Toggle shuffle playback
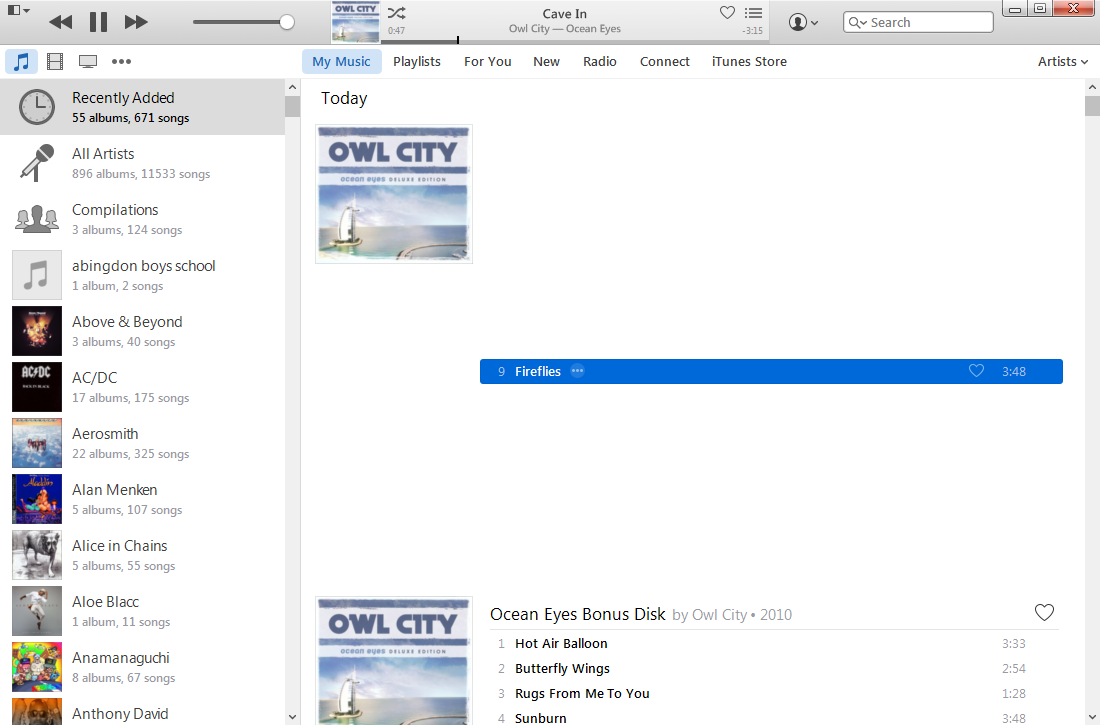This screenshot has height=725, width=1100. 396,13
